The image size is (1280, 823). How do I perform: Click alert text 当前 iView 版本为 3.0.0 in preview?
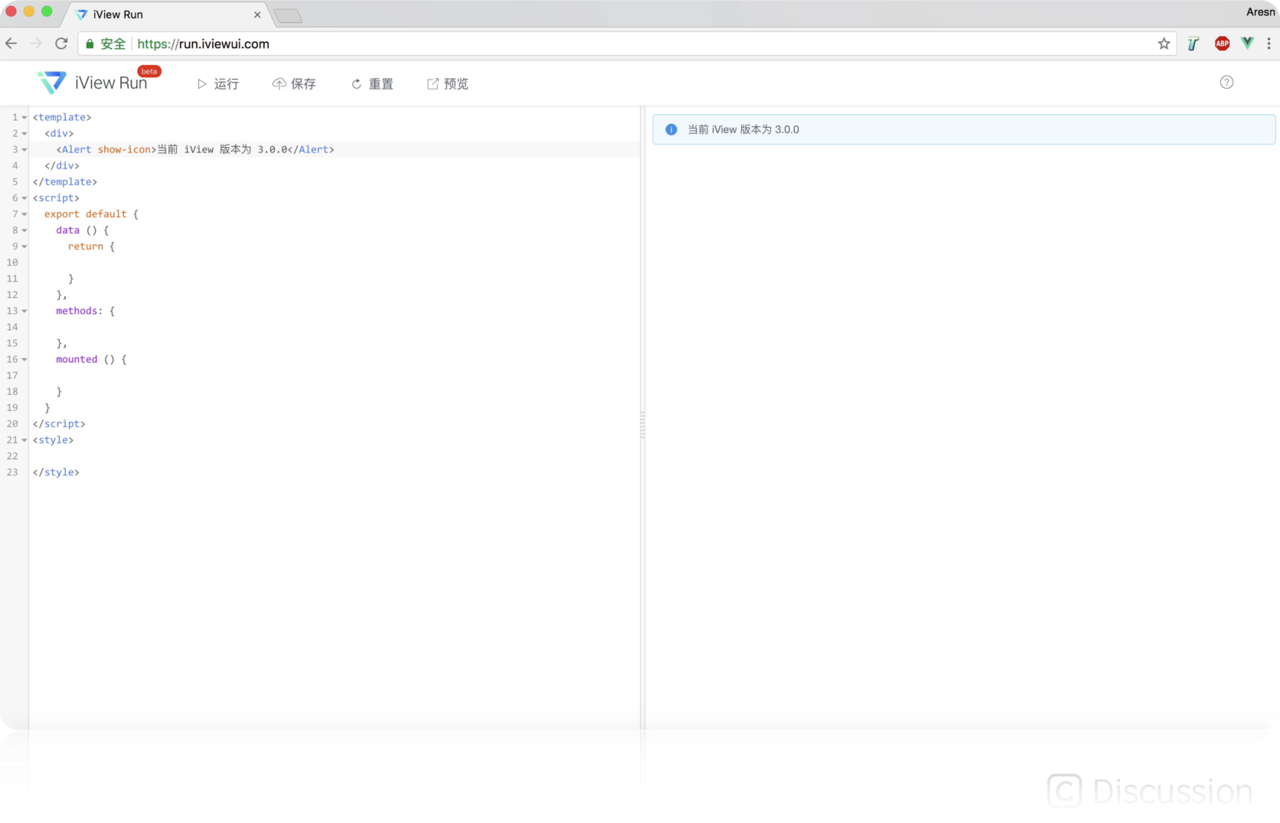tap(743, 129)
